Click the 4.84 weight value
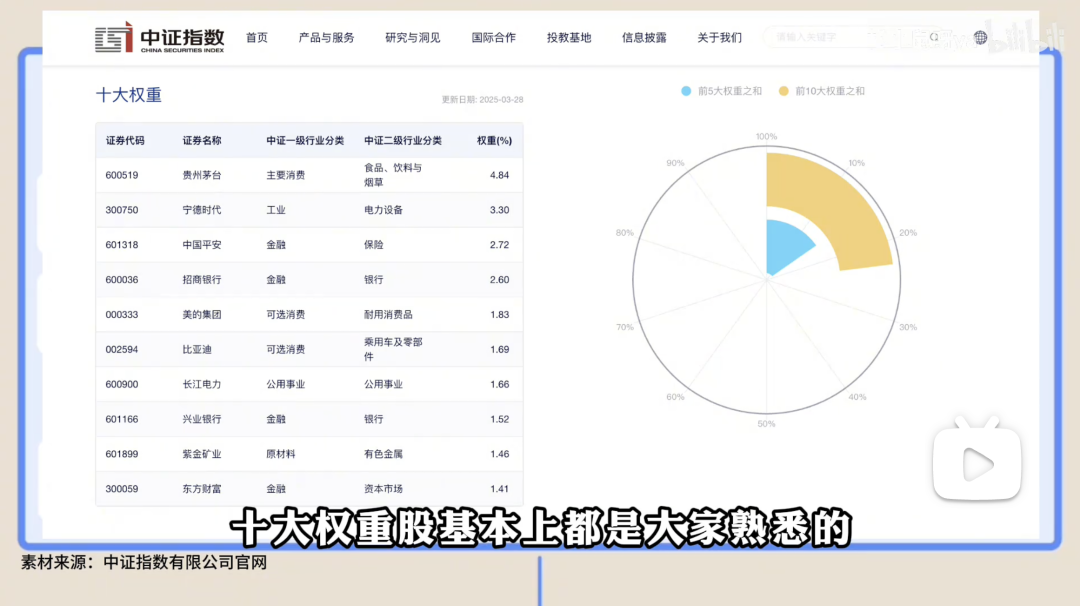1080x606 pixels. 499,175
